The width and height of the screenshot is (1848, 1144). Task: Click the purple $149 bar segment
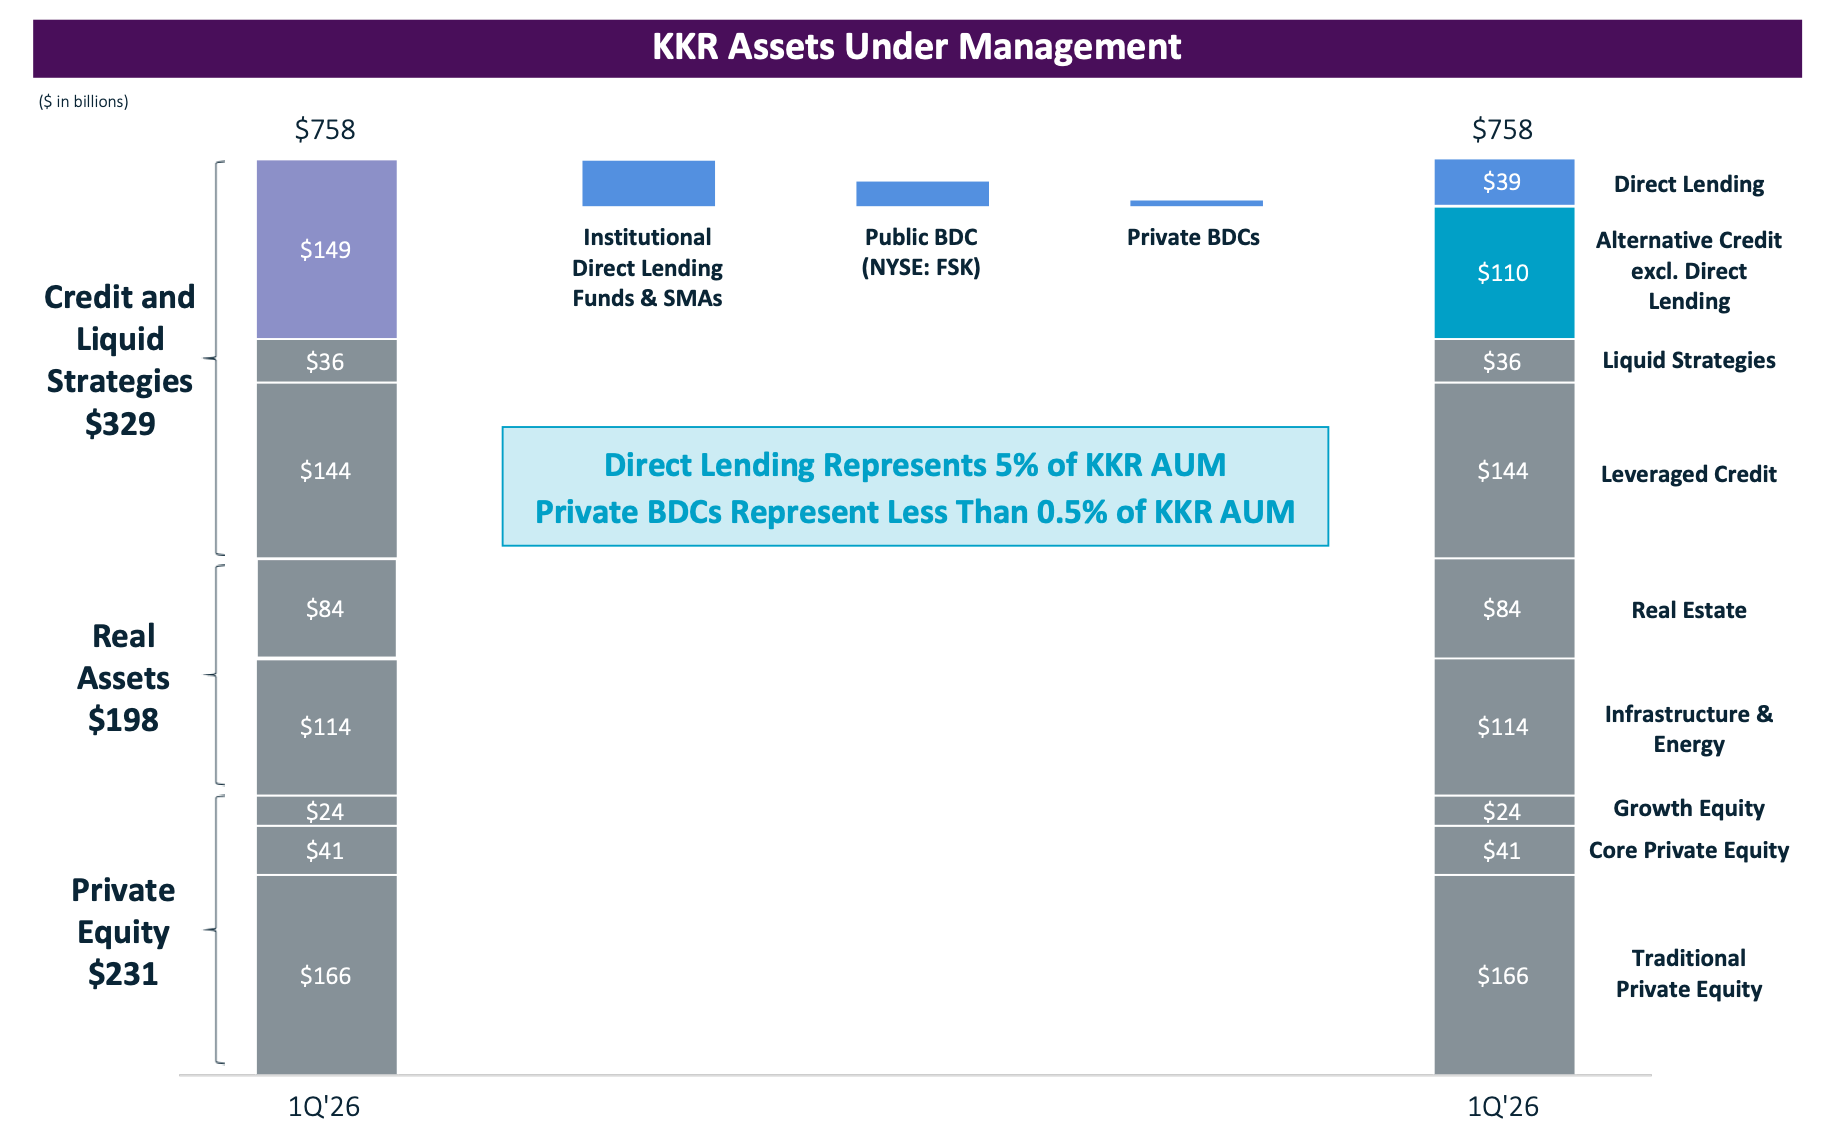(326, 249)
